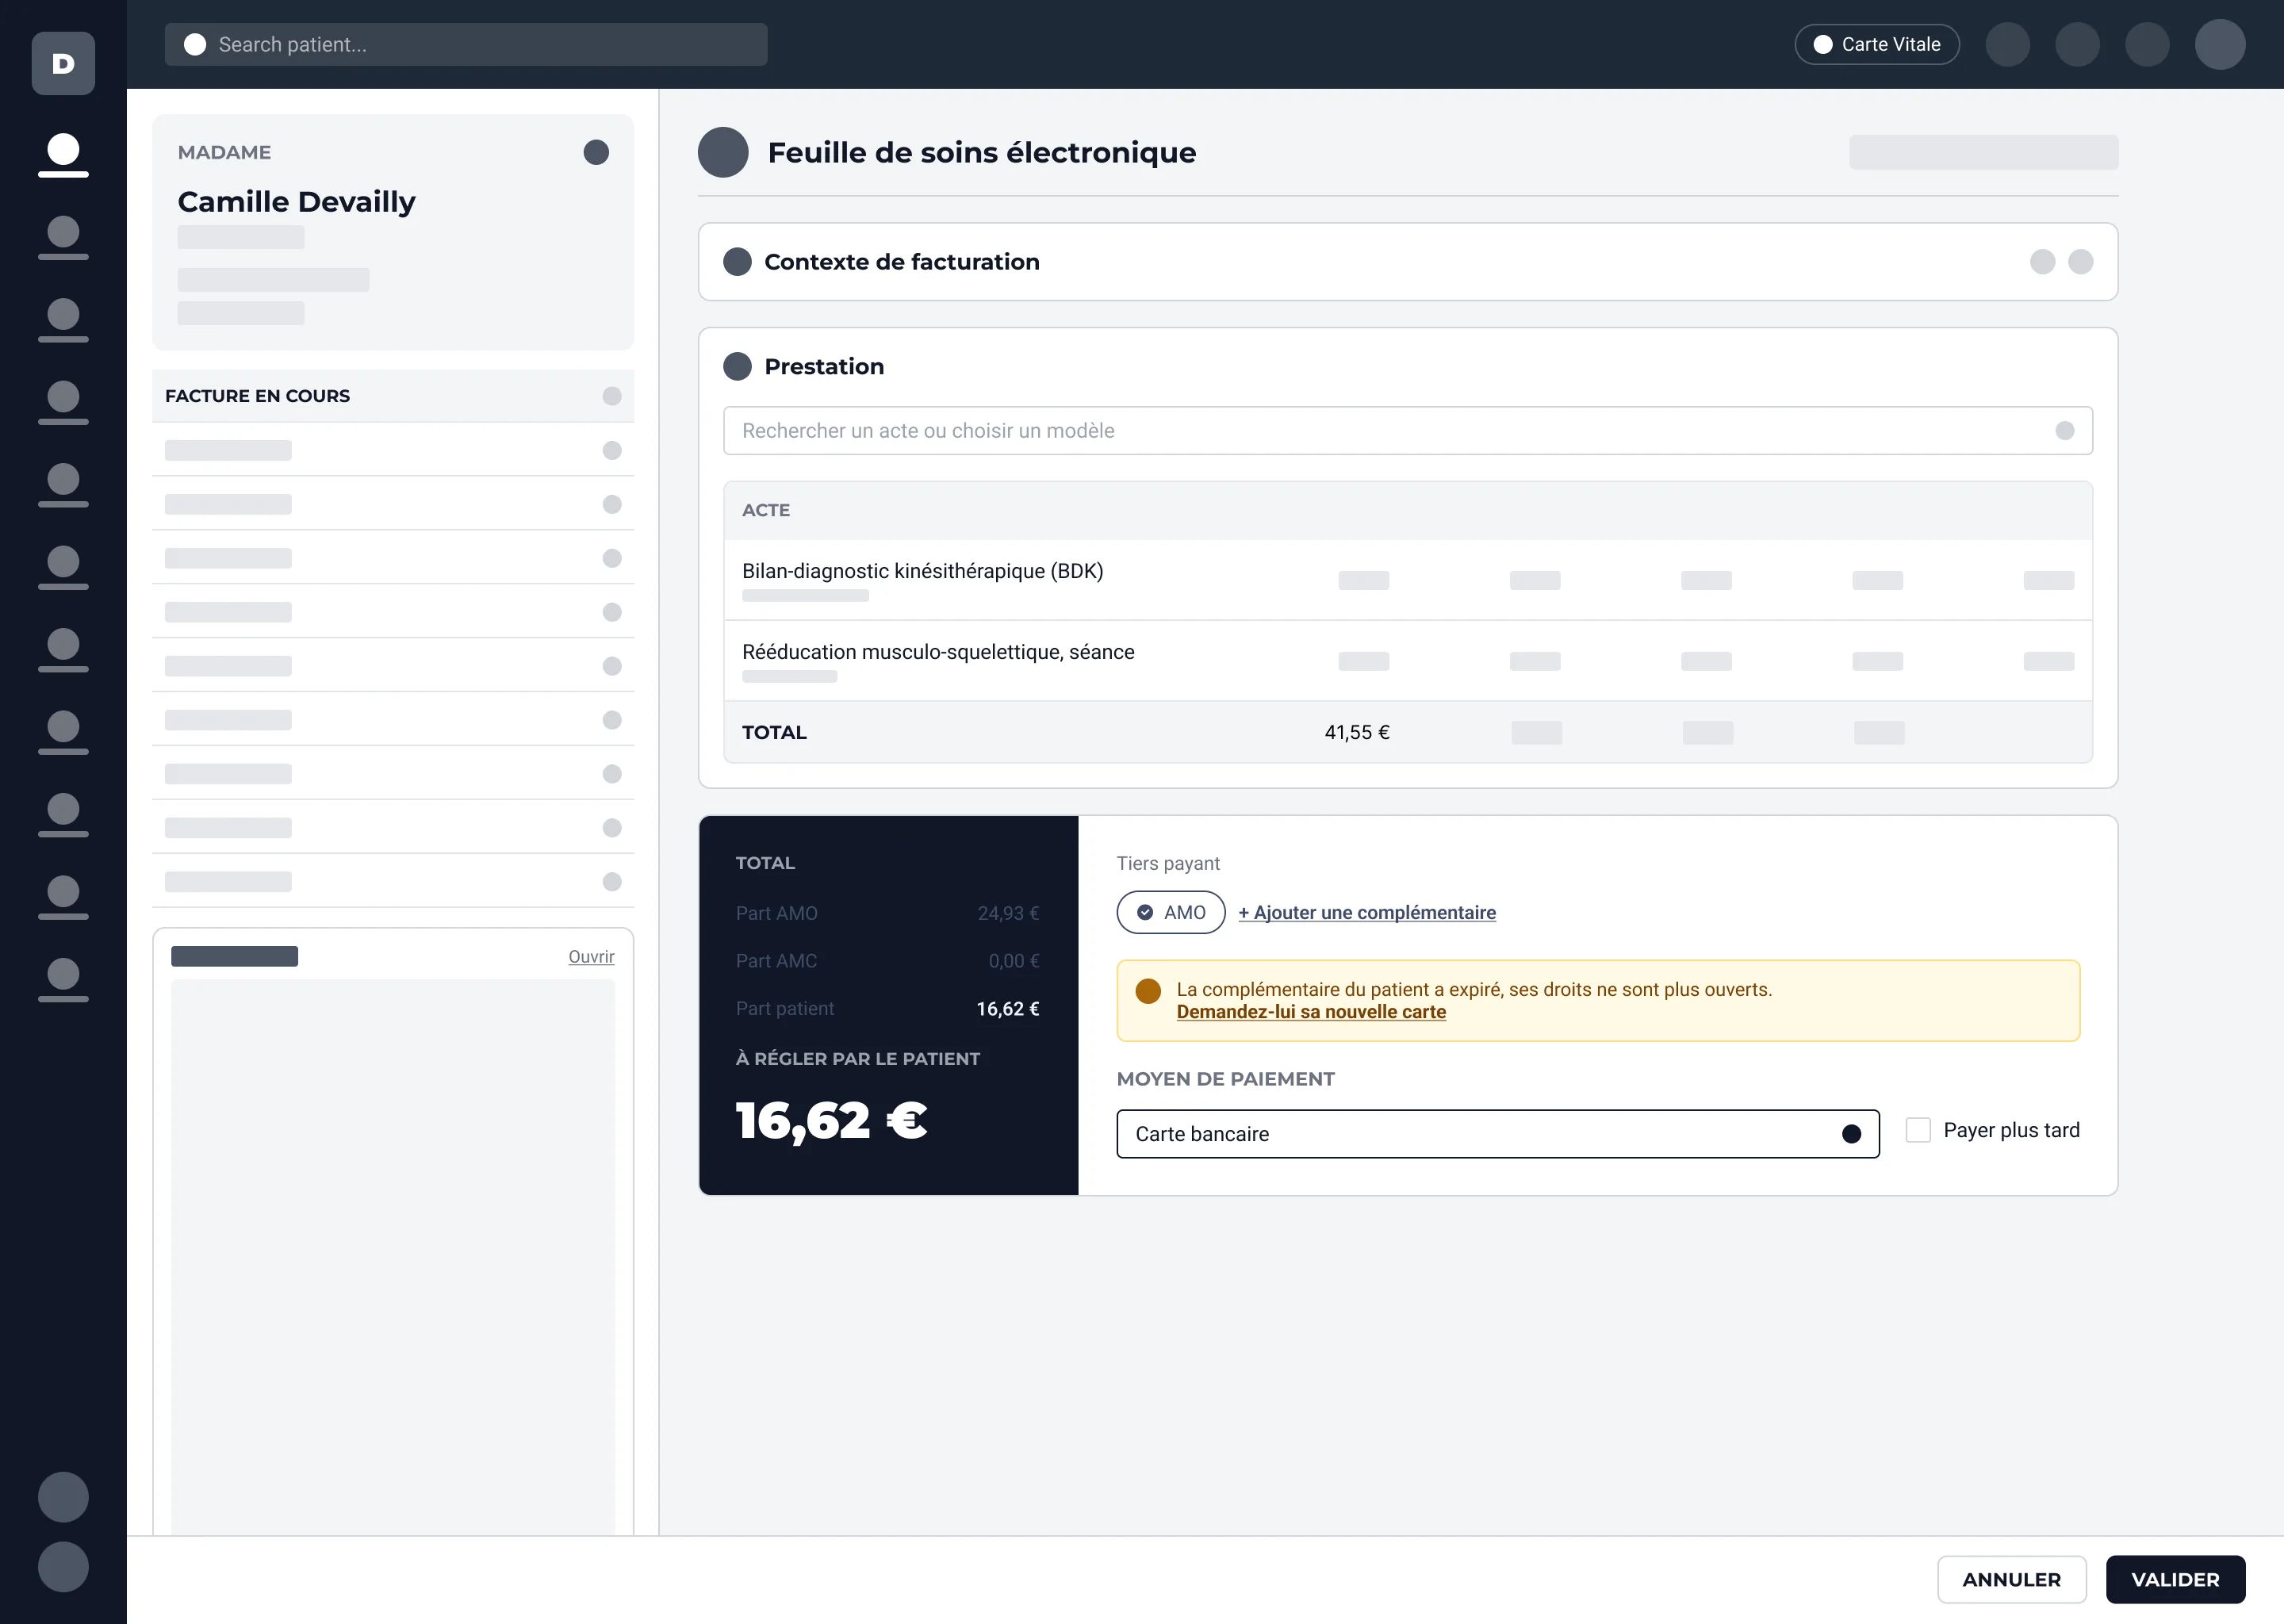Select the first highlighted sidebar nav icon
Viewport: 2284px width, 1624px height.
(x=63, y=155)
